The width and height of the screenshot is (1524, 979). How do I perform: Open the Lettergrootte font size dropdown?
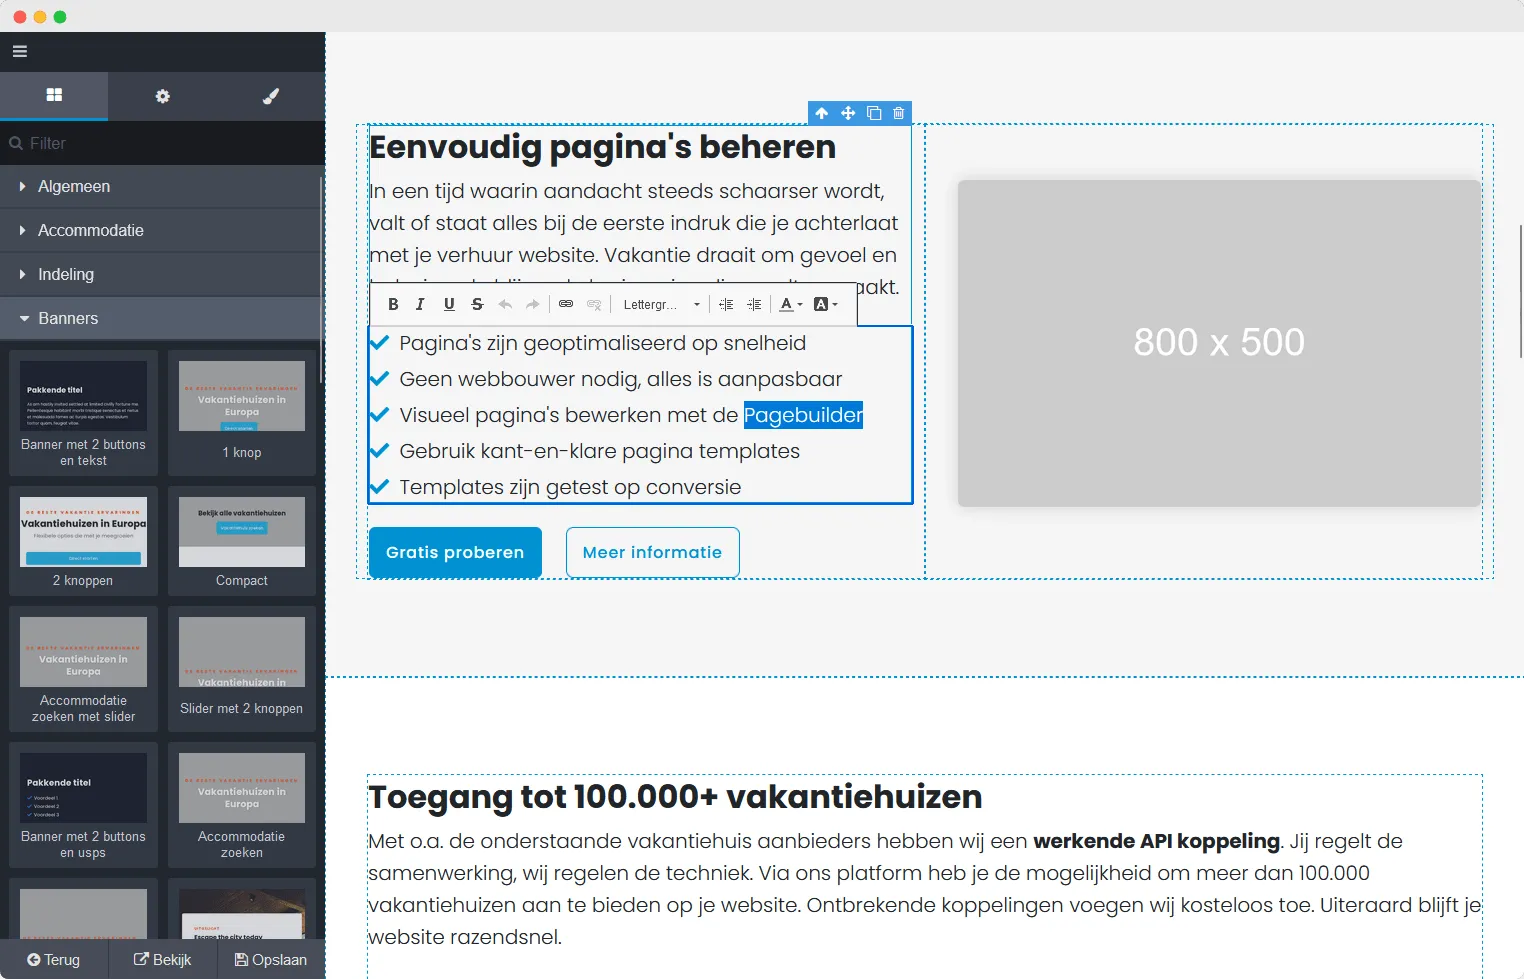pos(661,304)
